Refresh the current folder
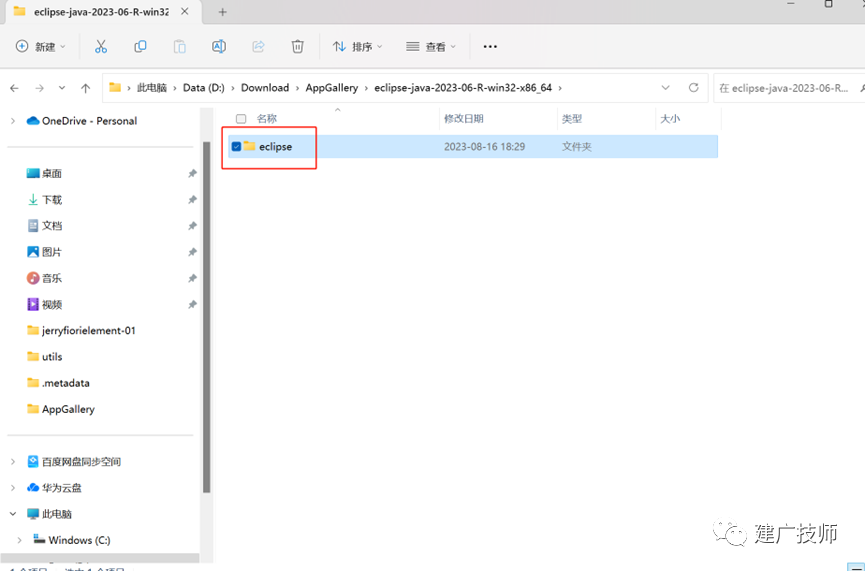 [693, 88]
